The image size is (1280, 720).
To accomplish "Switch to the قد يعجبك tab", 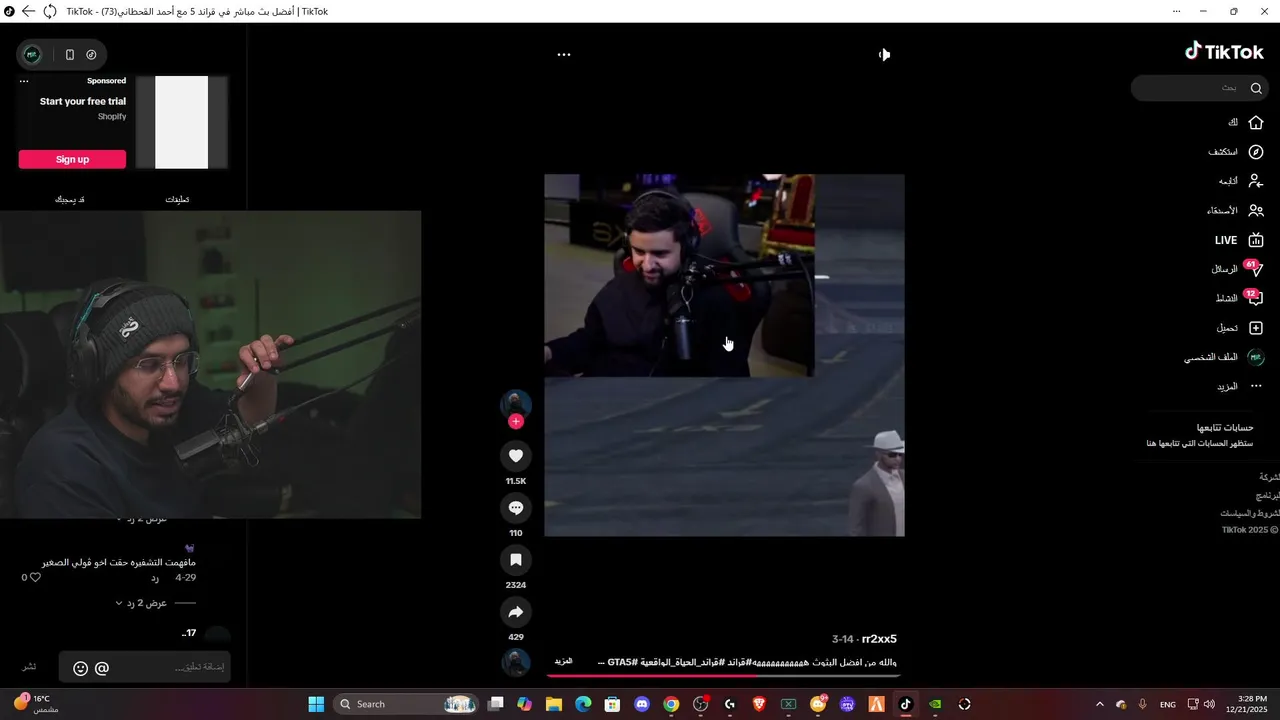I will point(69,199).
